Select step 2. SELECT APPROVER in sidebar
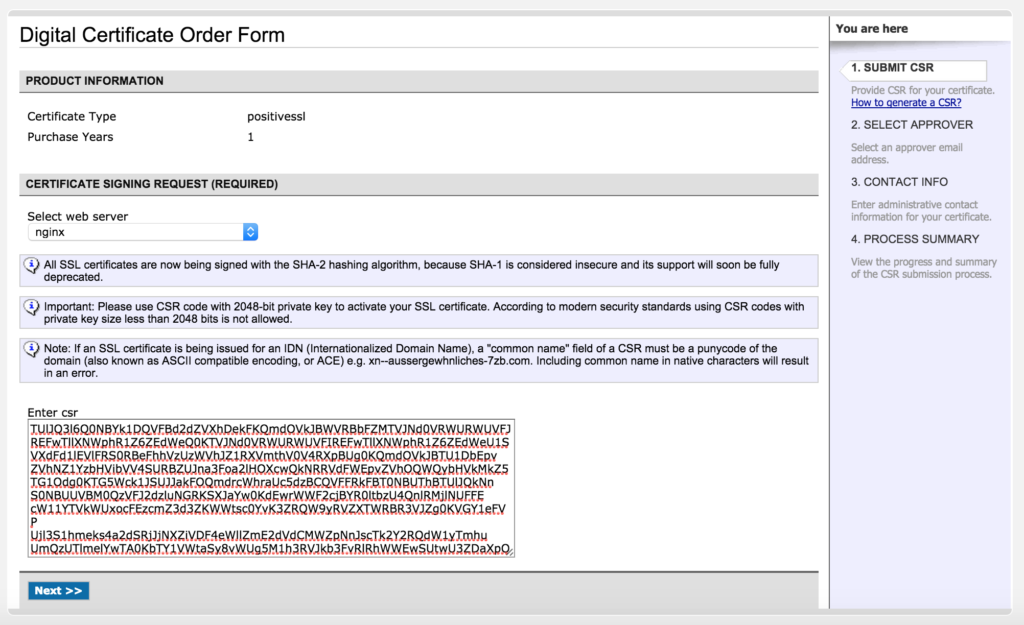Image resolution: width=1024 pixels, height=625 pixels. coord(911,125)
